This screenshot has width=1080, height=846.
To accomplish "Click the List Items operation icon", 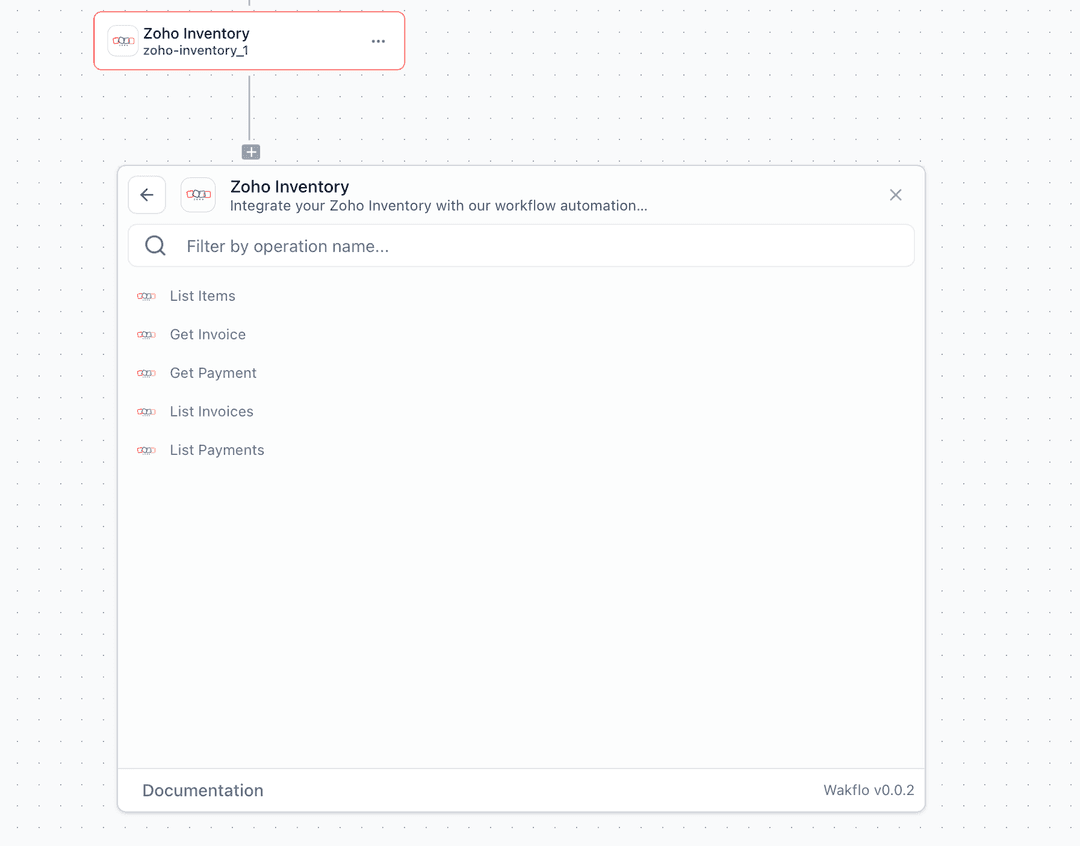I will (x=146, y=296).
